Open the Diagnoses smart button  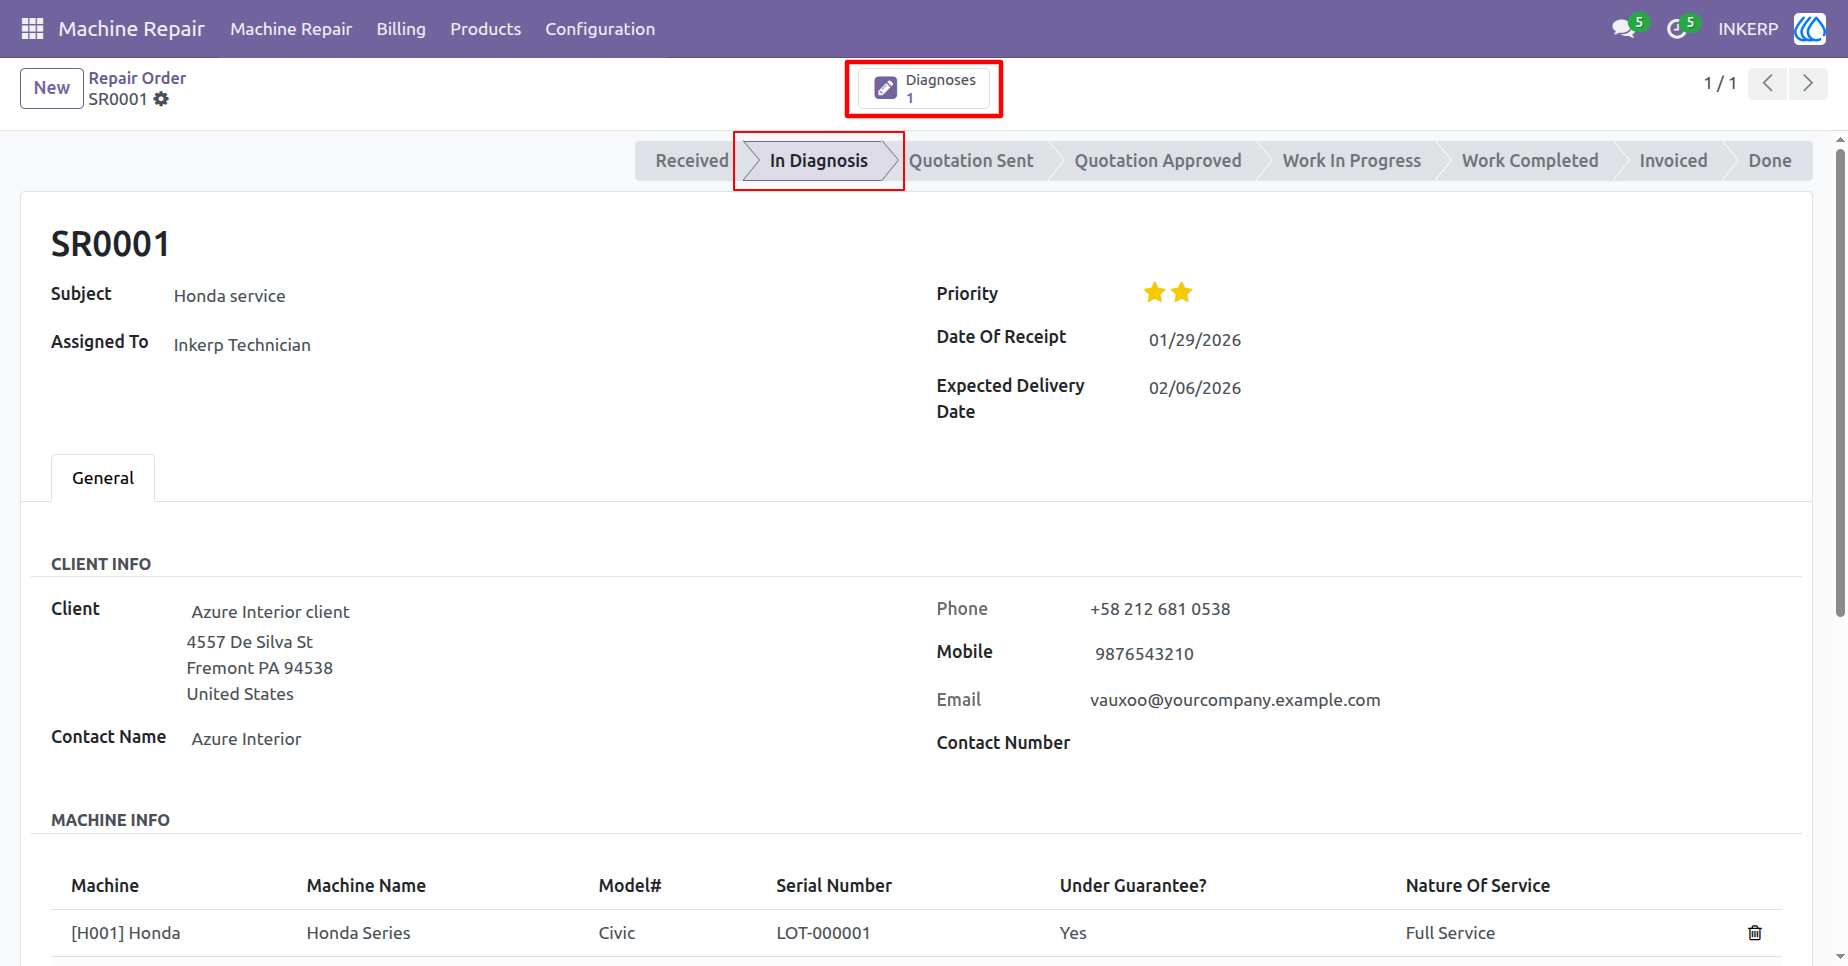click(x=924, y=89)
